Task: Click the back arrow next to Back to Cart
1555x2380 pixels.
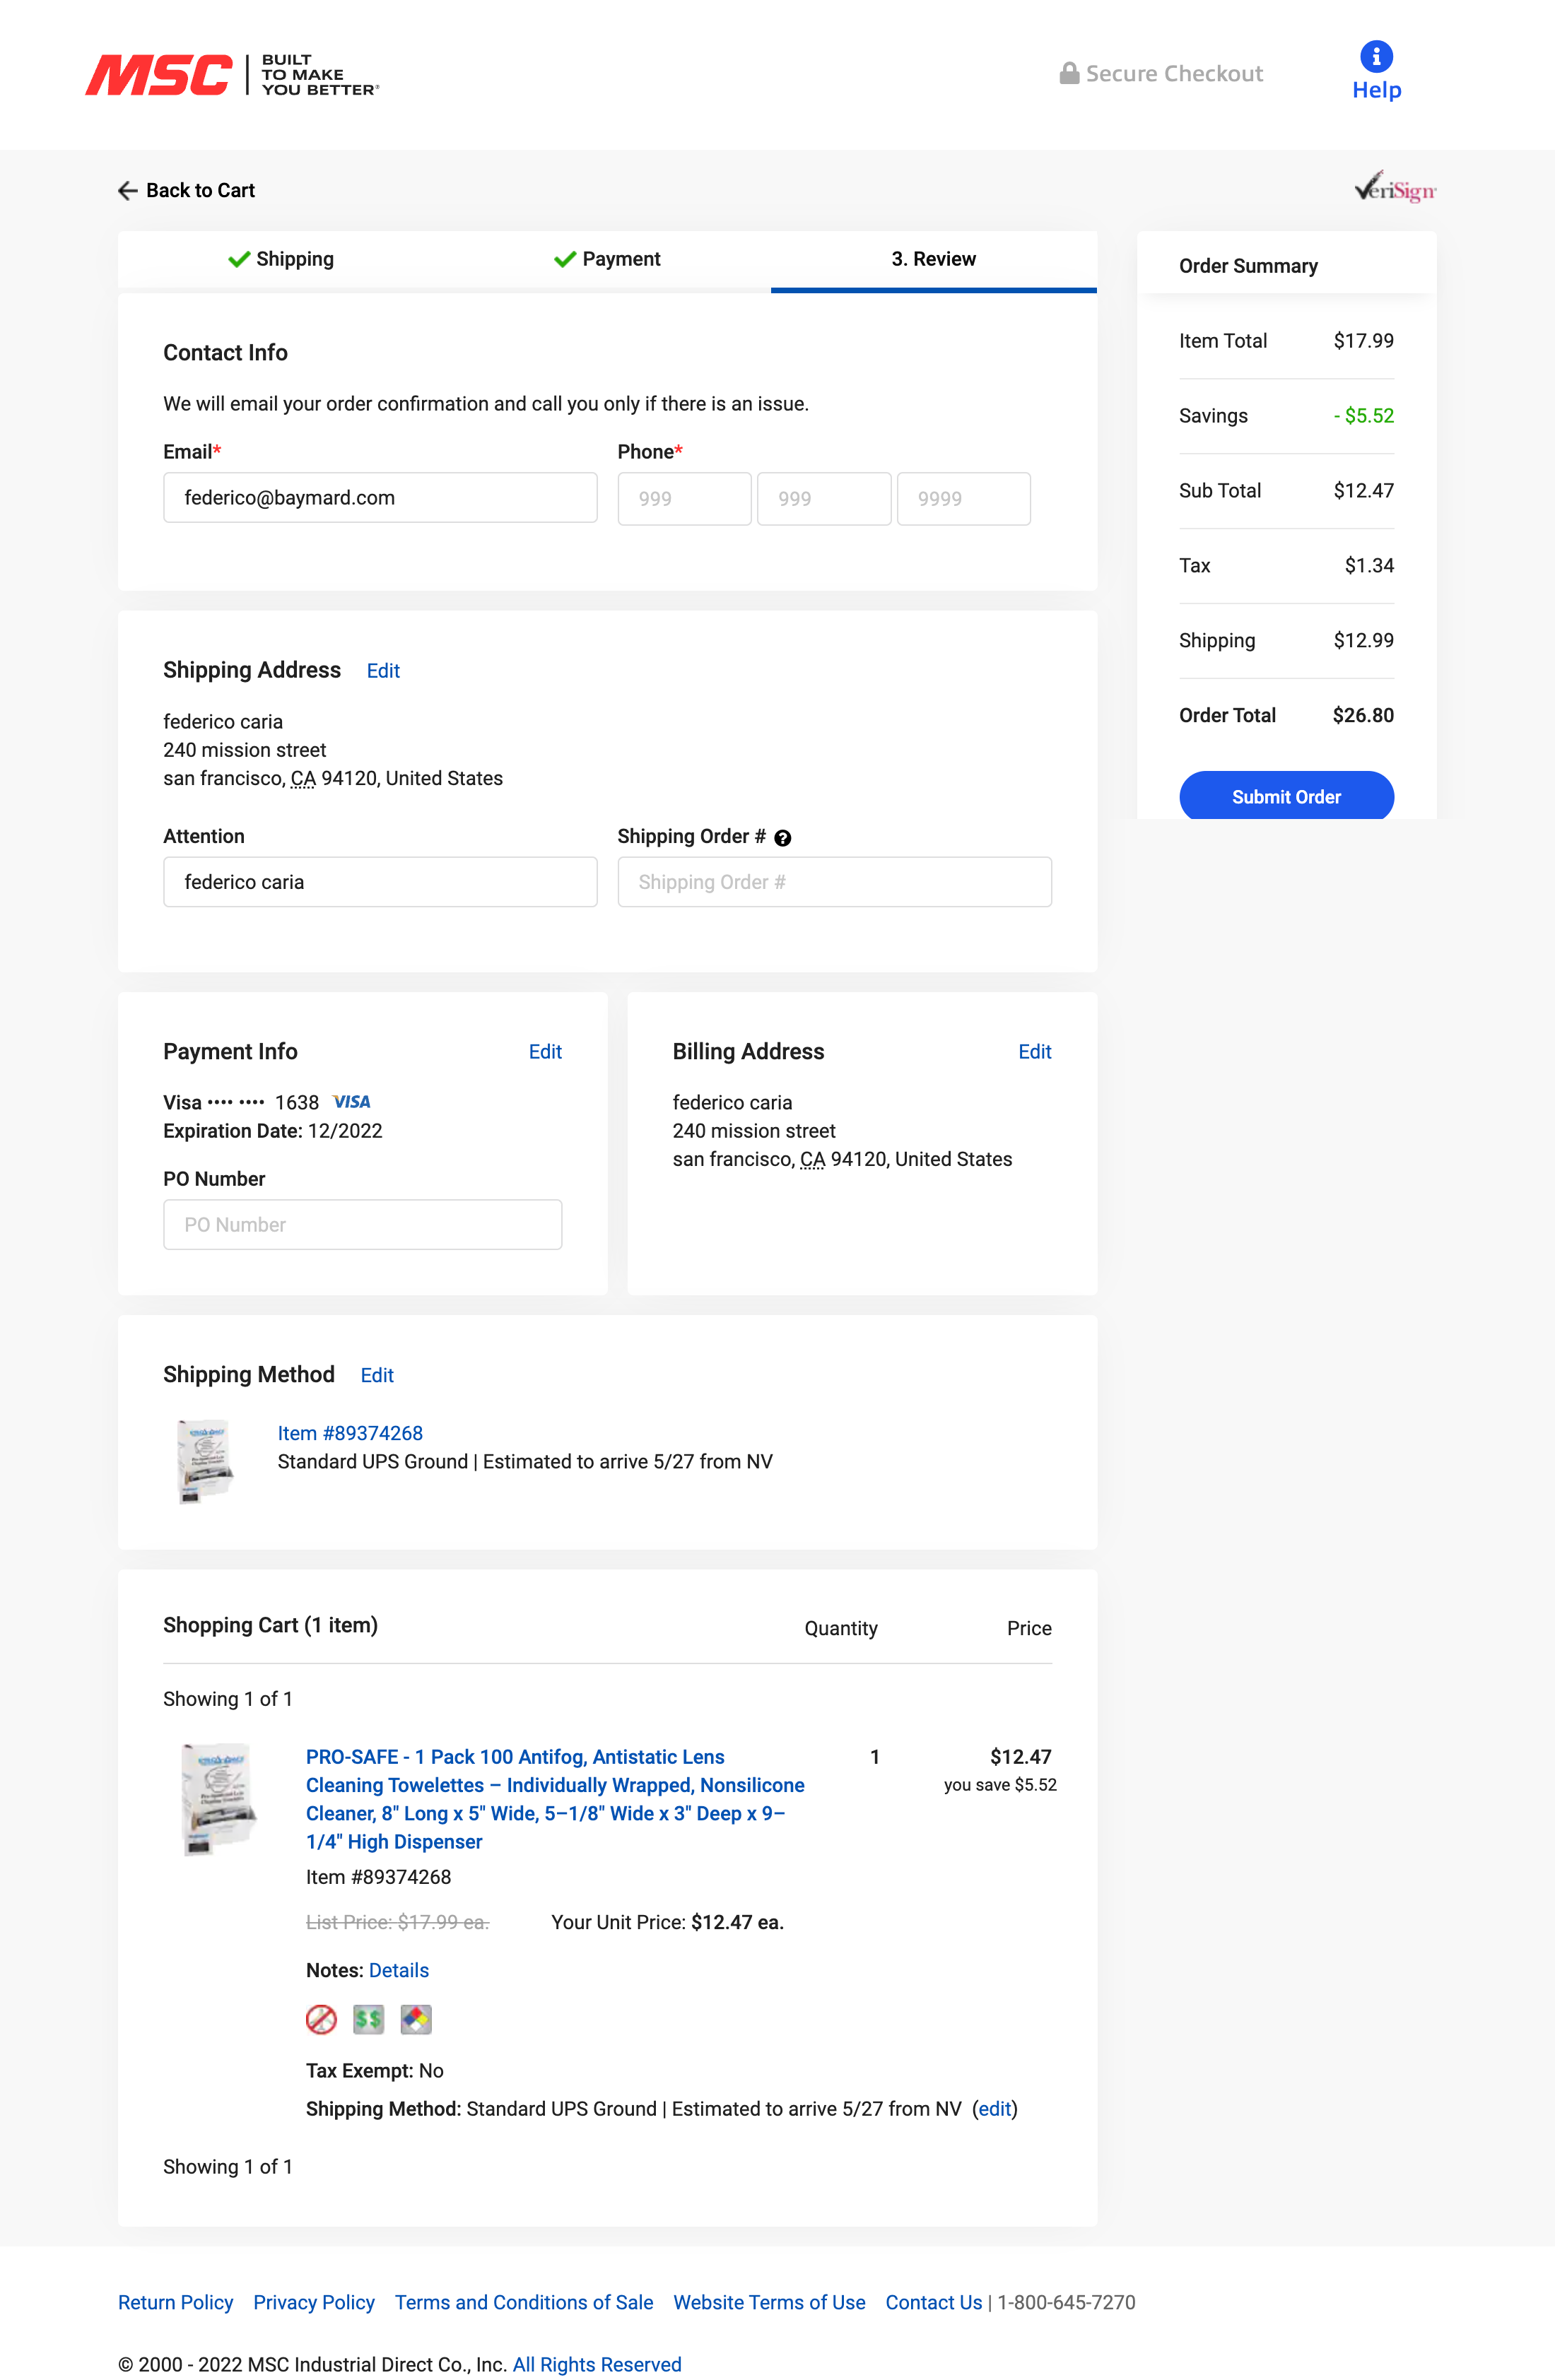Action: (128, 190)
